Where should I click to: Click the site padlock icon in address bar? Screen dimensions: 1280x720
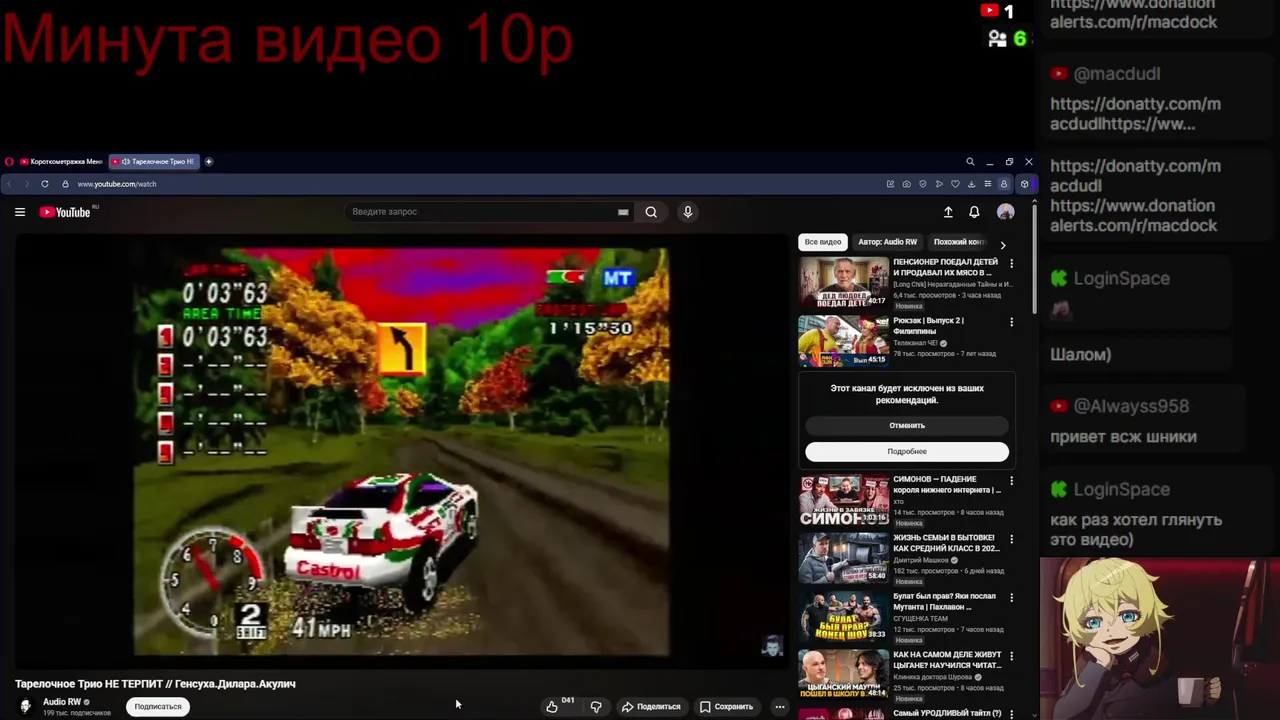point(66,184)
